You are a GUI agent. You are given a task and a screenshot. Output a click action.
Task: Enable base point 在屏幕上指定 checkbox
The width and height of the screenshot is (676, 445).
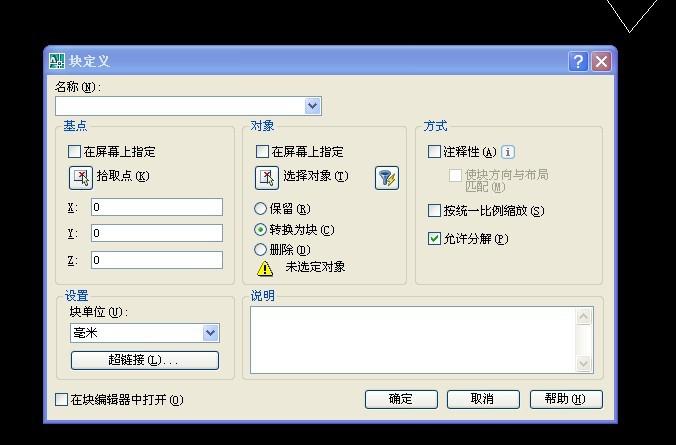click(x=74, y=152)
